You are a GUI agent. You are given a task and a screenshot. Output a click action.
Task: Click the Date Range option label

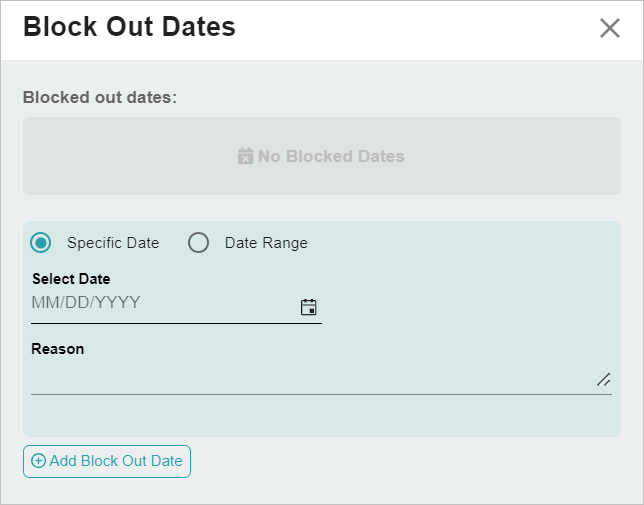pyautogui.click(x=266, y=243)
